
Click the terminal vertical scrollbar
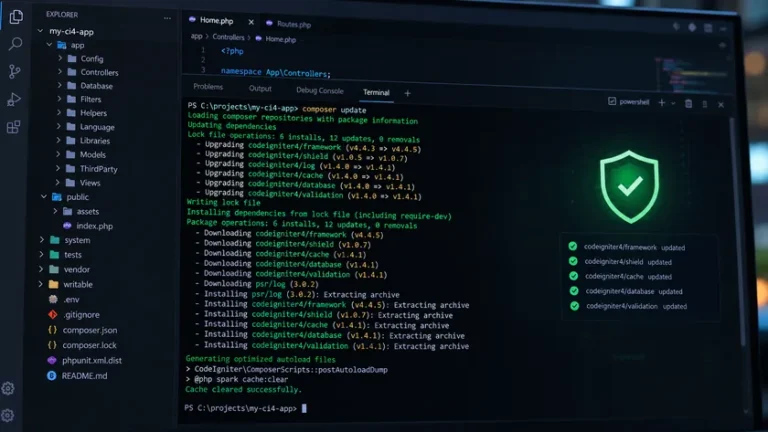click(x=739, y=230)
